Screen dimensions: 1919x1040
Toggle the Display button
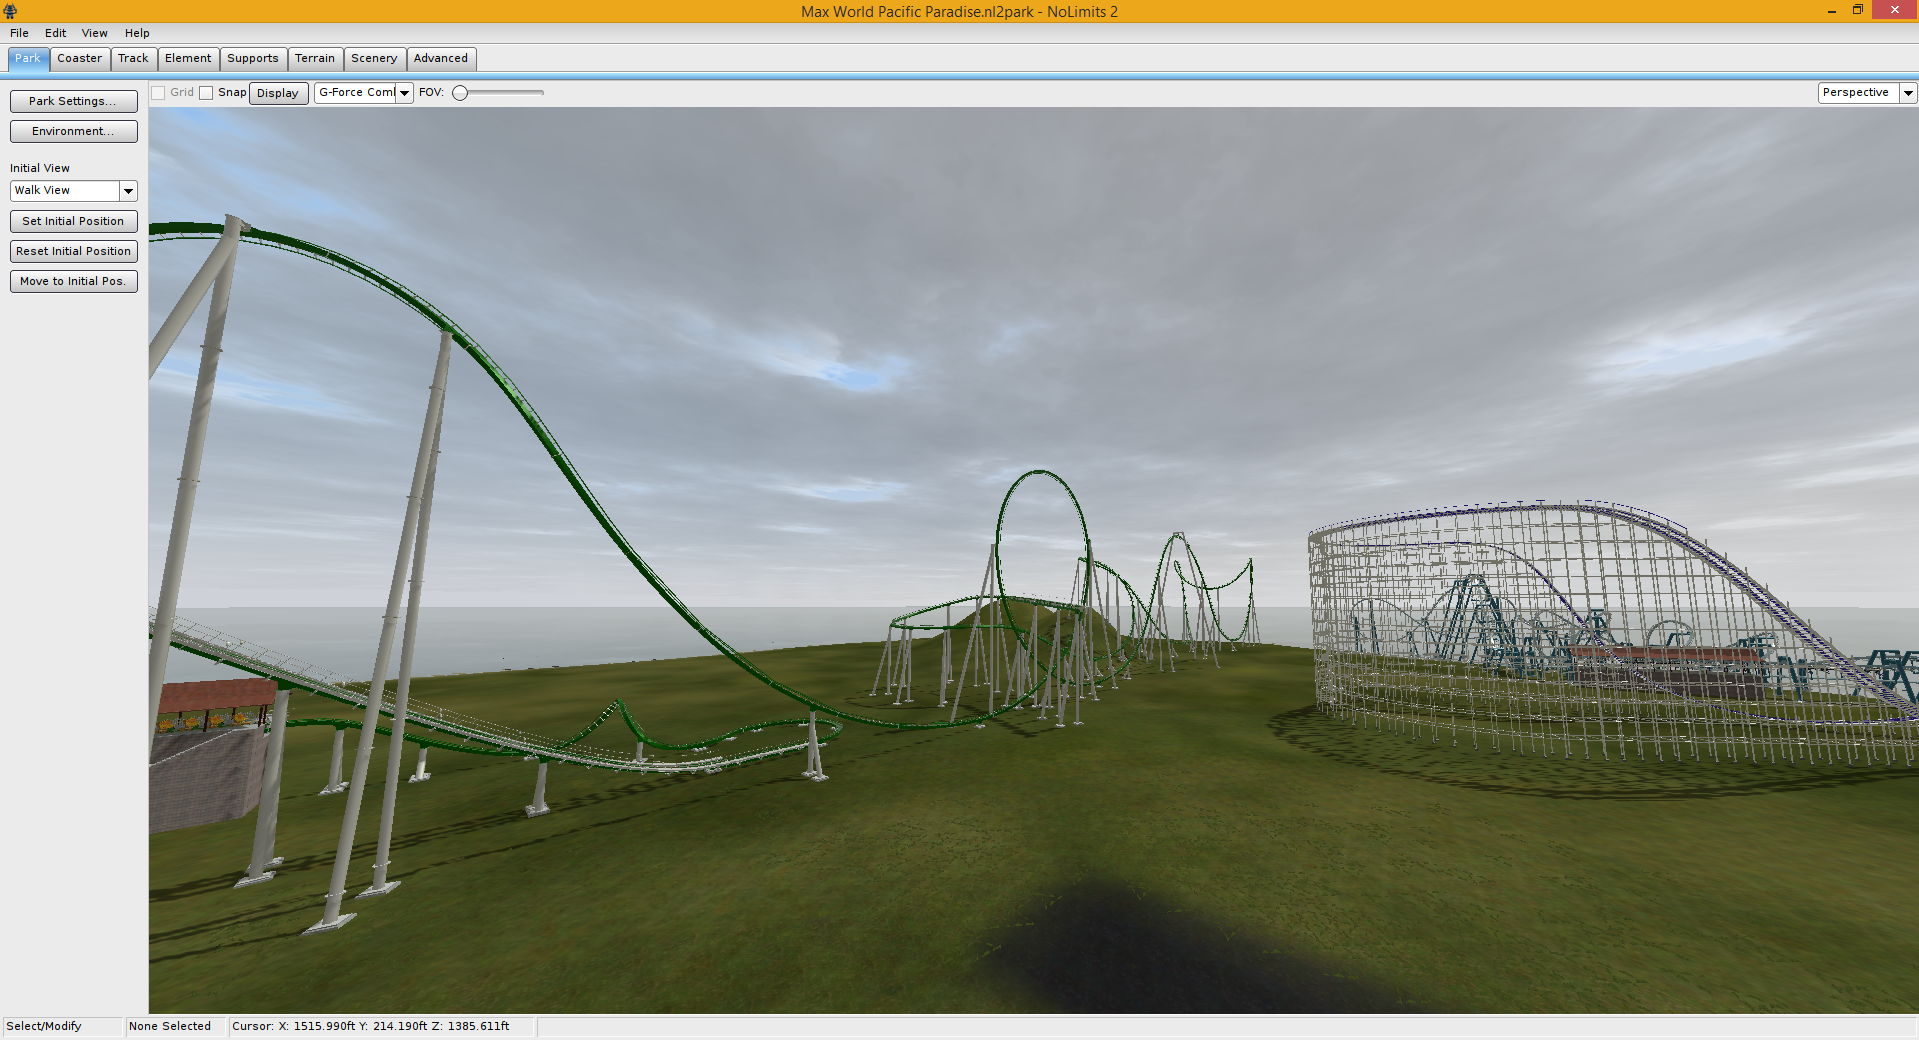coord(278,93)
